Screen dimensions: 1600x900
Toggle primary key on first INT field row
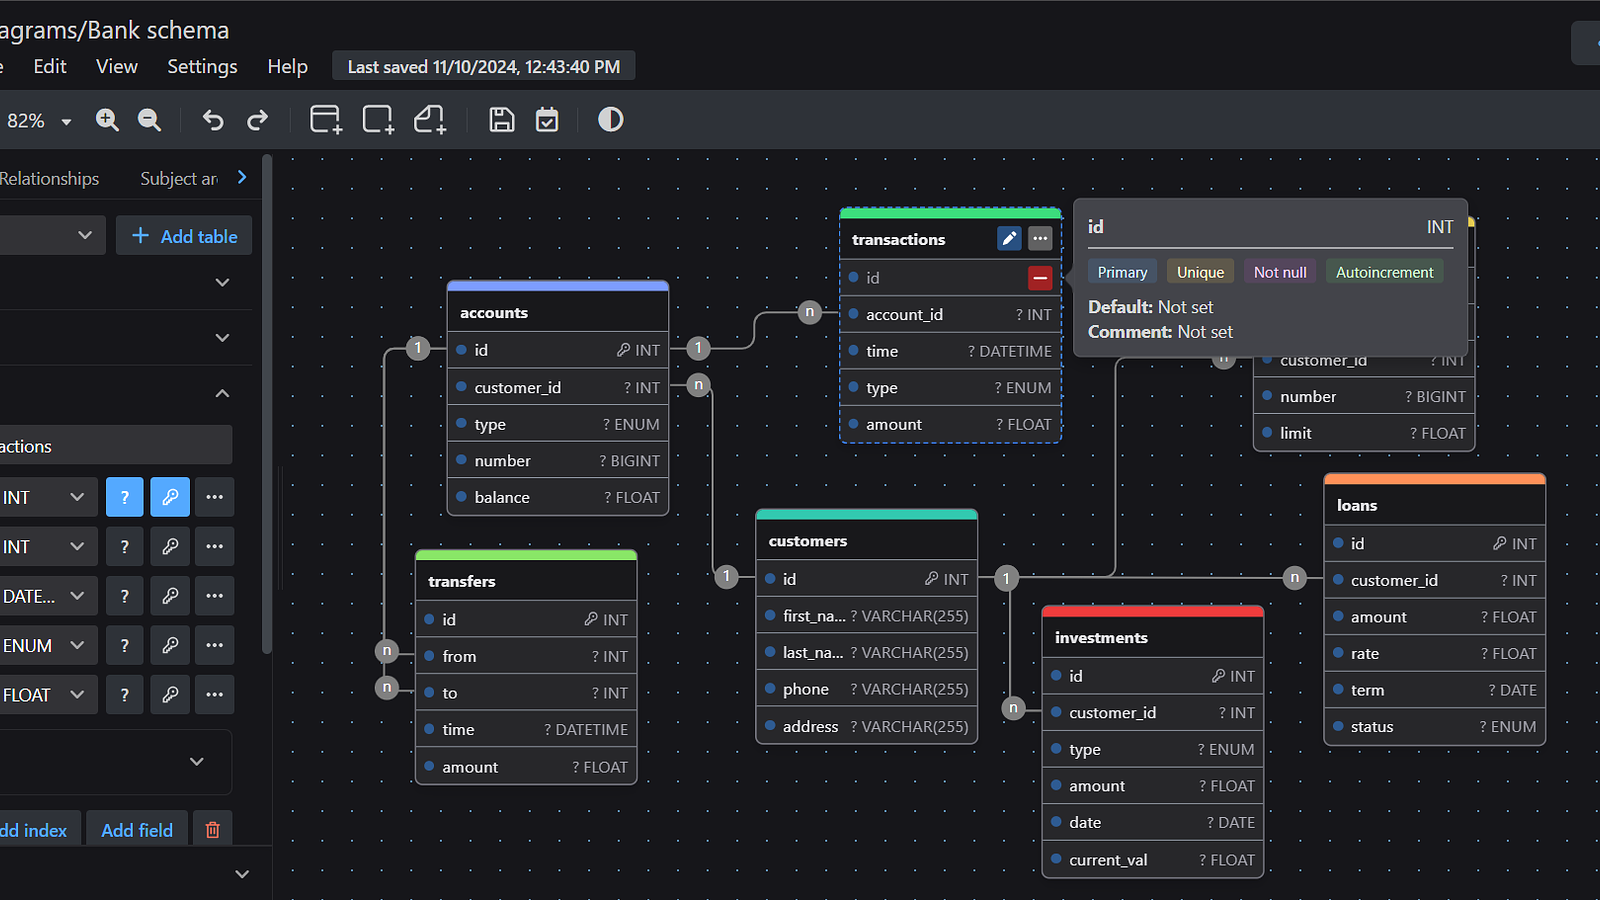pyautogui.click(x=170, y=497)
